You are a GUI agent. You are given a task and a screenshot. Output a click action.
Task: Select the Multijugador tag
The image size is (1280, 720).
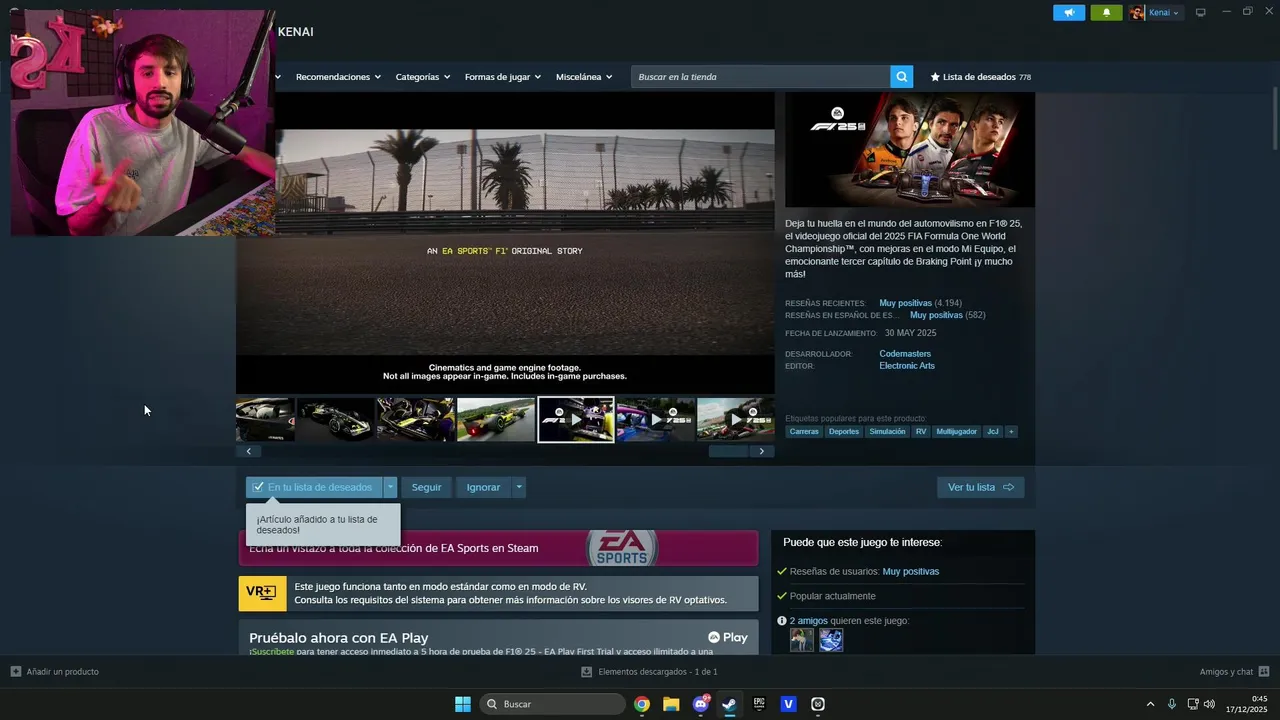956,432
